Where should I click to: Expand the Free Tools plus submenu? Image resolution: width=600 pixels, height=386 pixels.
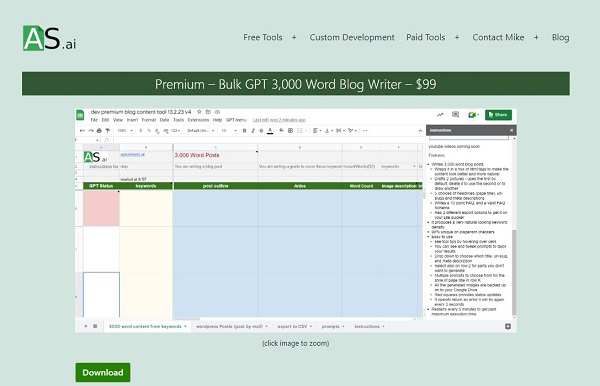pyautogui.click(x=294, y=37)
